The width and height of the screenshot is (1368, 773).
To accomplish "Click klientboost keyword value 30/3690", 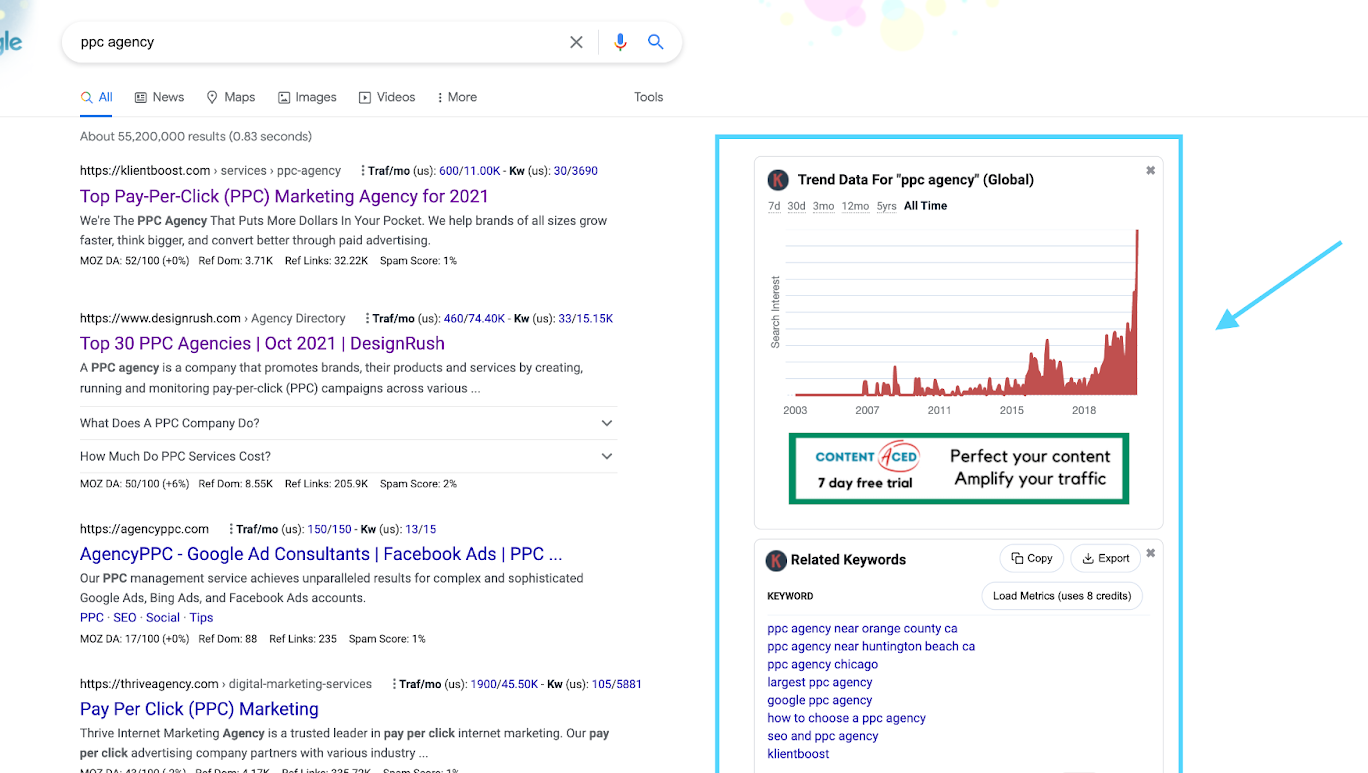I will pyautogui.click(x=575, y=171).
